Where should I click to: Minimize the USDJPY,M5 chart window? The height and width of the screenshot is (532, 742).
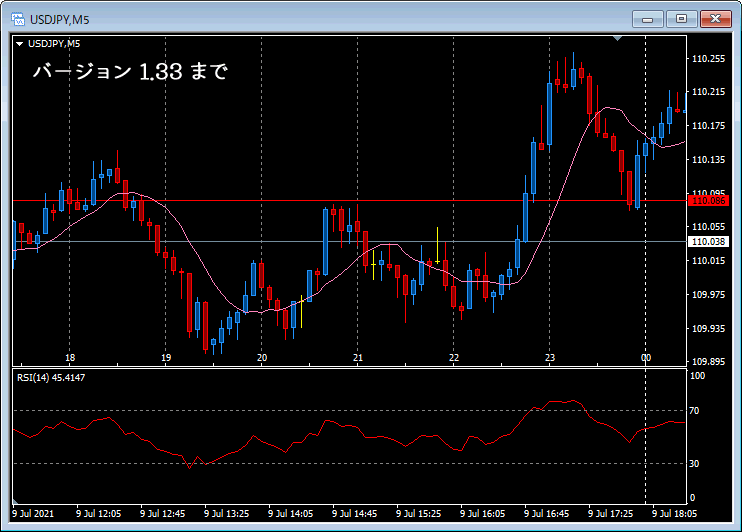(x=647, y=19)
